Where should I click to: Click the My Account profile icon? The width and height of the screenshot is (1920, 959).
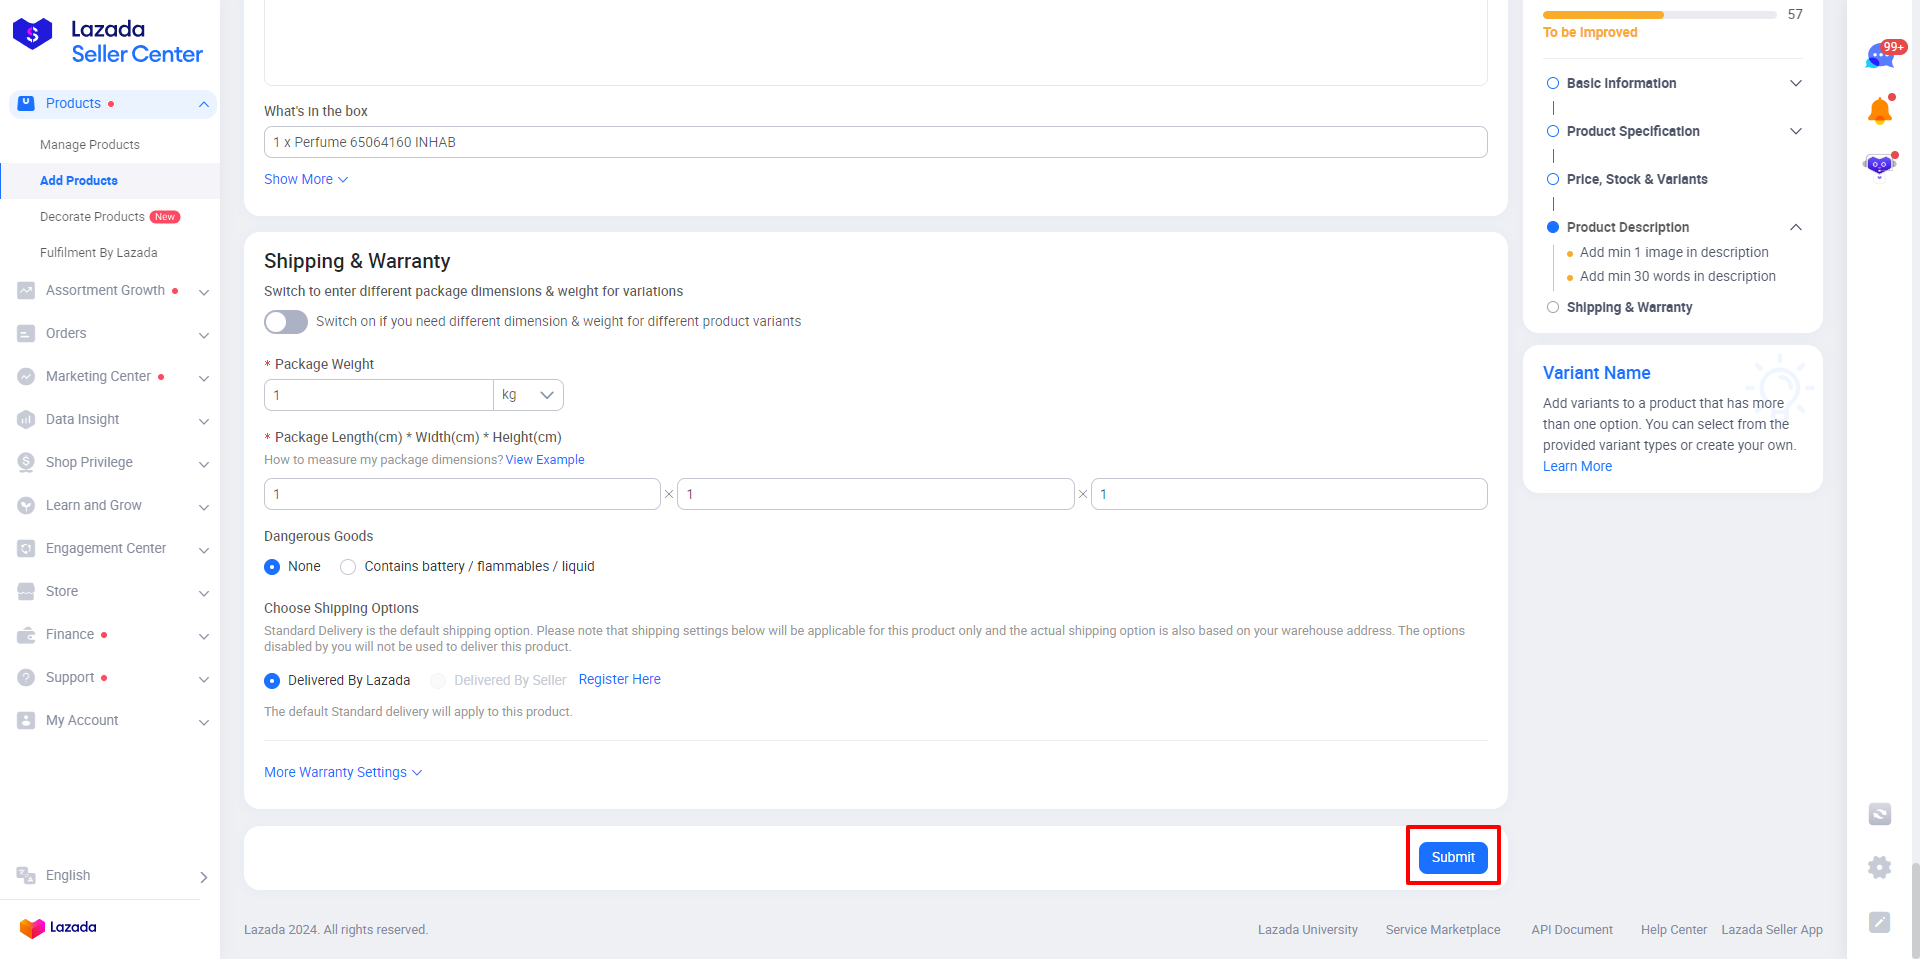(26, 720)
